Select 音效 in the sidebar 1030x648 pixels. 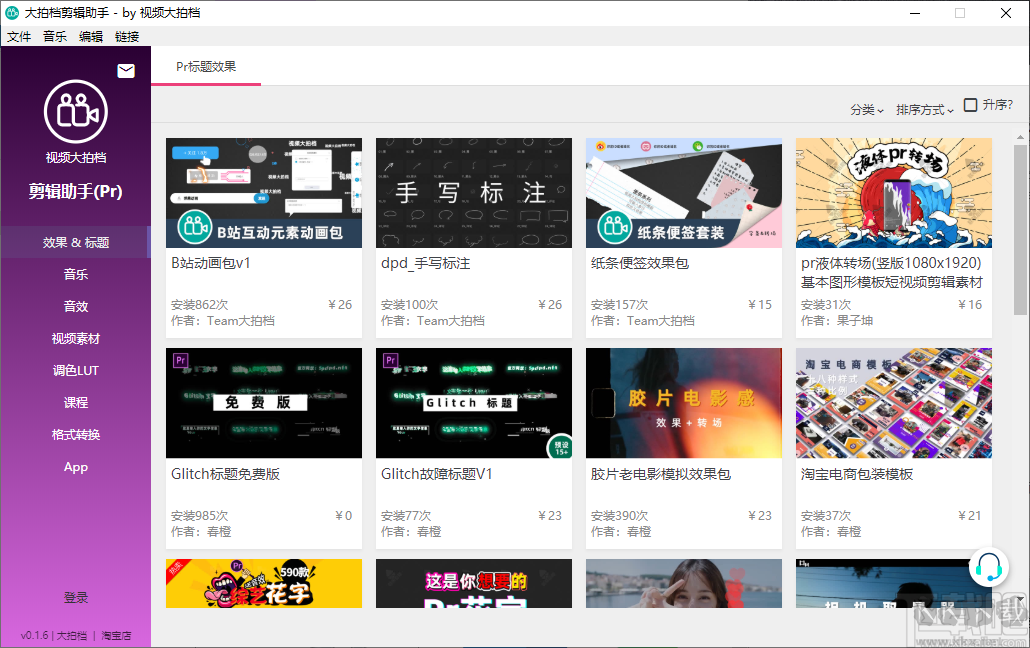75,306
